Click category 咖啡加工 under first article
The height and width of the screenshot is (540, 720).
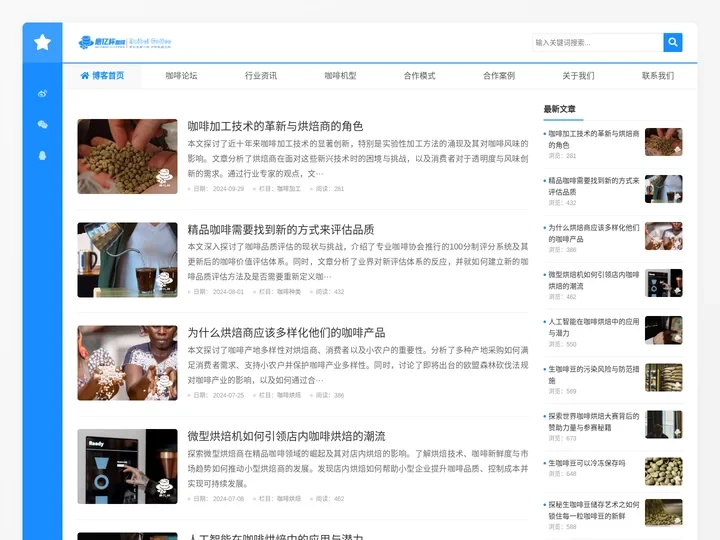click(289, 189)
